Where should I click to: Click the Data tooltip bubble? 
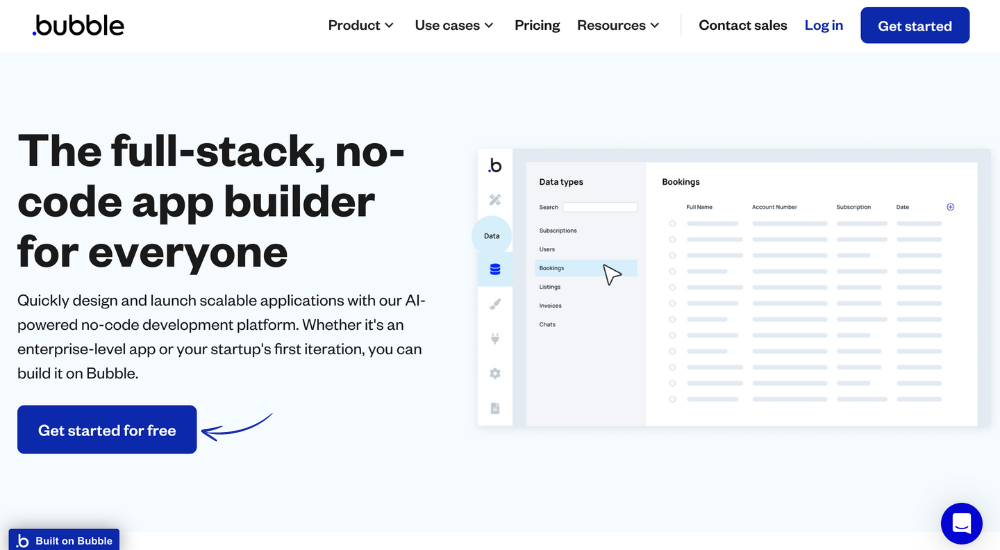tap(492, 235)
